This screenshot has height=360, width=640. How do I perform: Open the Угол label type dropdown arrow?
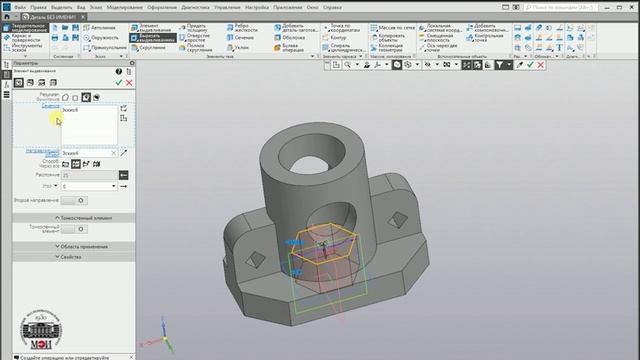point(56,186)
